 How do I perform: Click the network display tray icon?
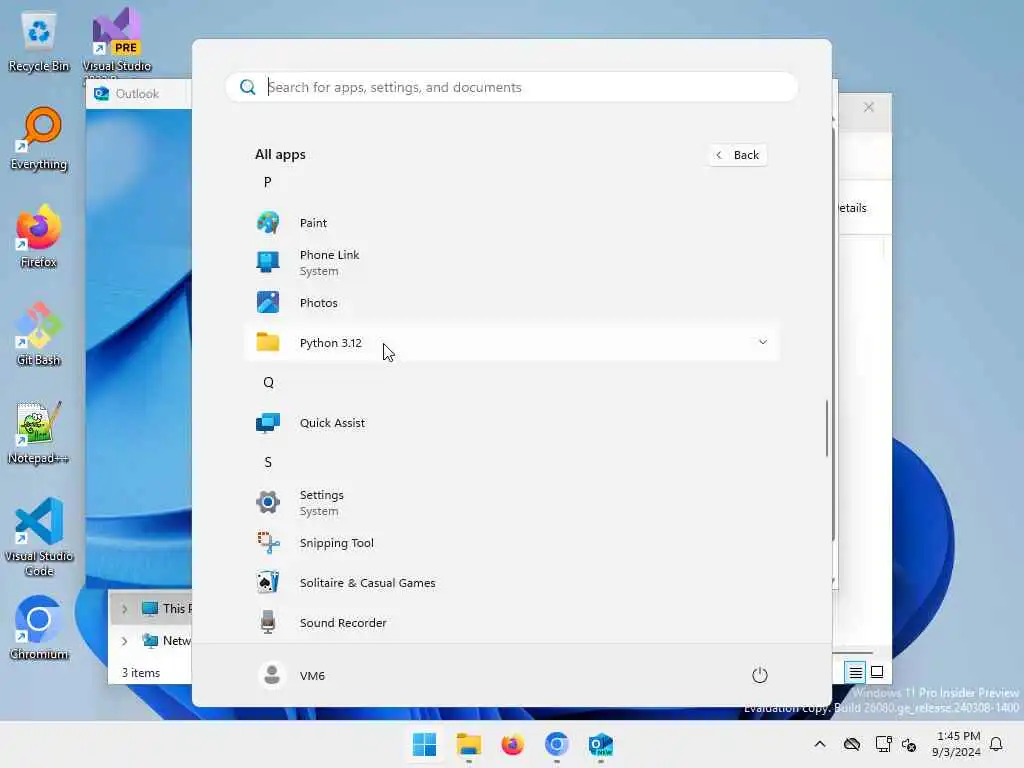[883, 744]
